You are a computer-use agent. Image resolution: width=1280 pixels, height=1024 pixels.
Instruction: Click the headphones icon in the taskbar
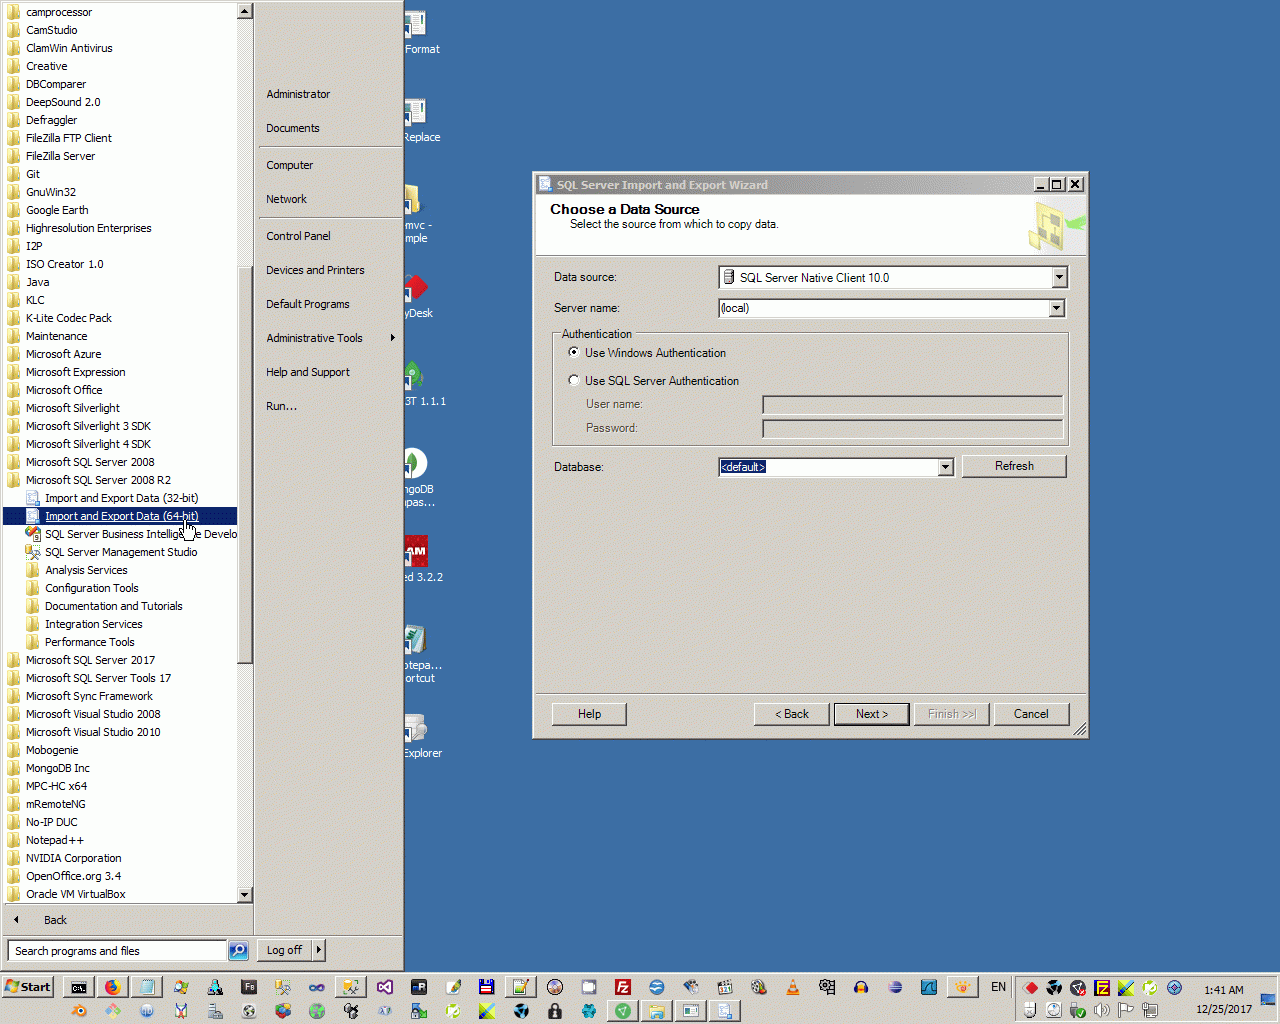(x=861, y=987)
